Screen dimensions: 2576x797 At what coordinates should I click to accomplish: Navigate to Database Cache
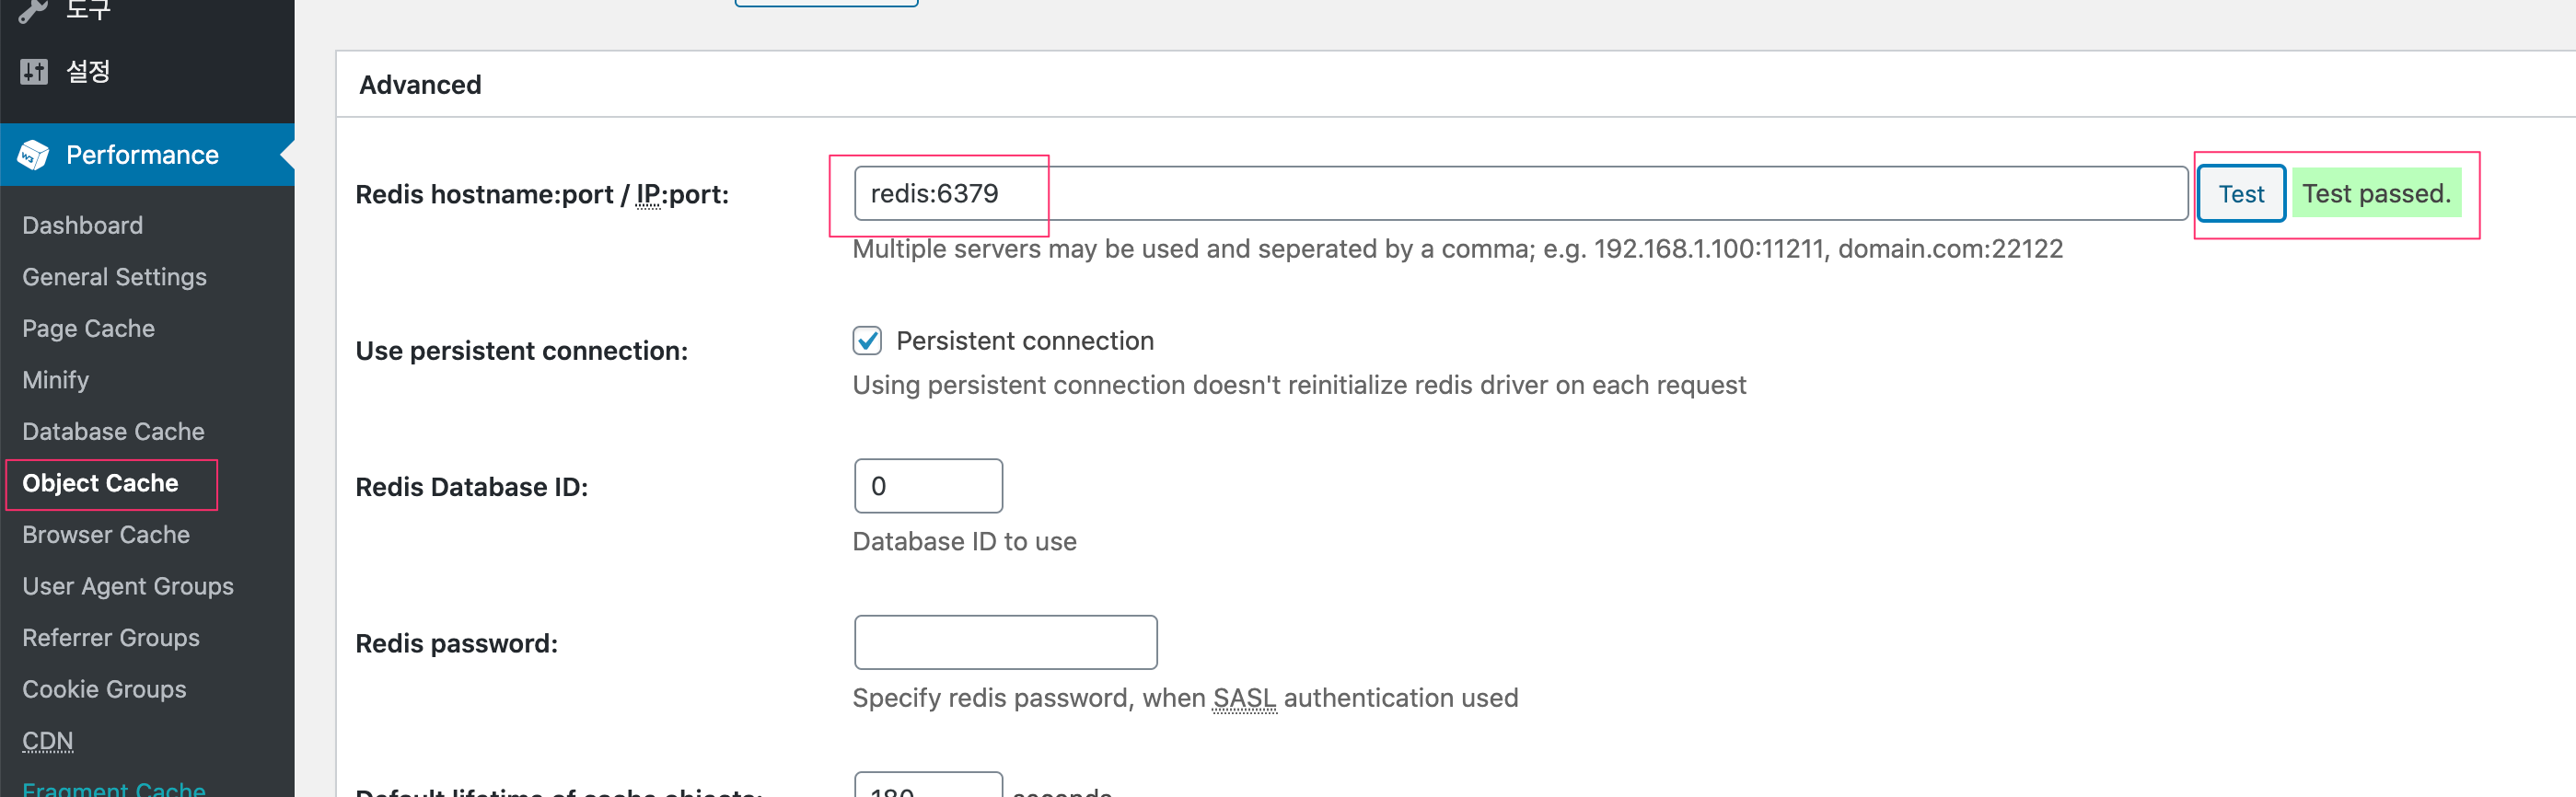coord(113,431)
